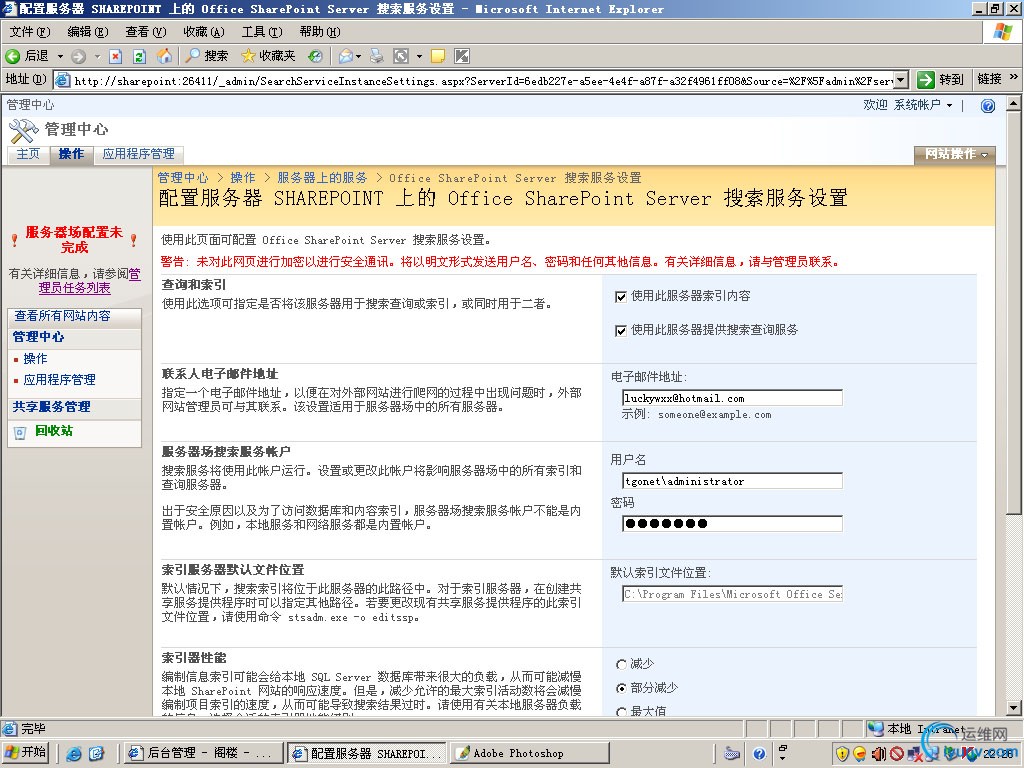Viewport: 1024px width, 768px height.
Task: Click the Start (开始) button
Action: point(26,753)
